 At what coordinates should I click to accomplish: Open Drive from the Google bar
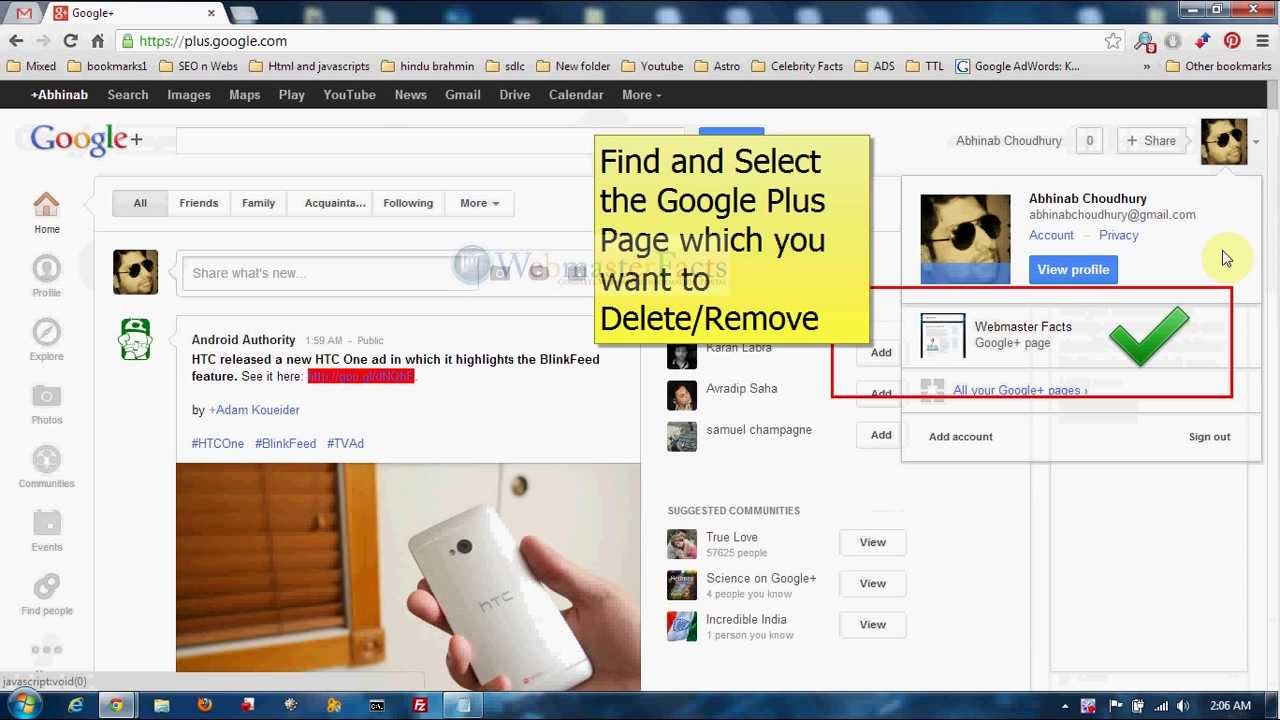[x=515, y=95]
